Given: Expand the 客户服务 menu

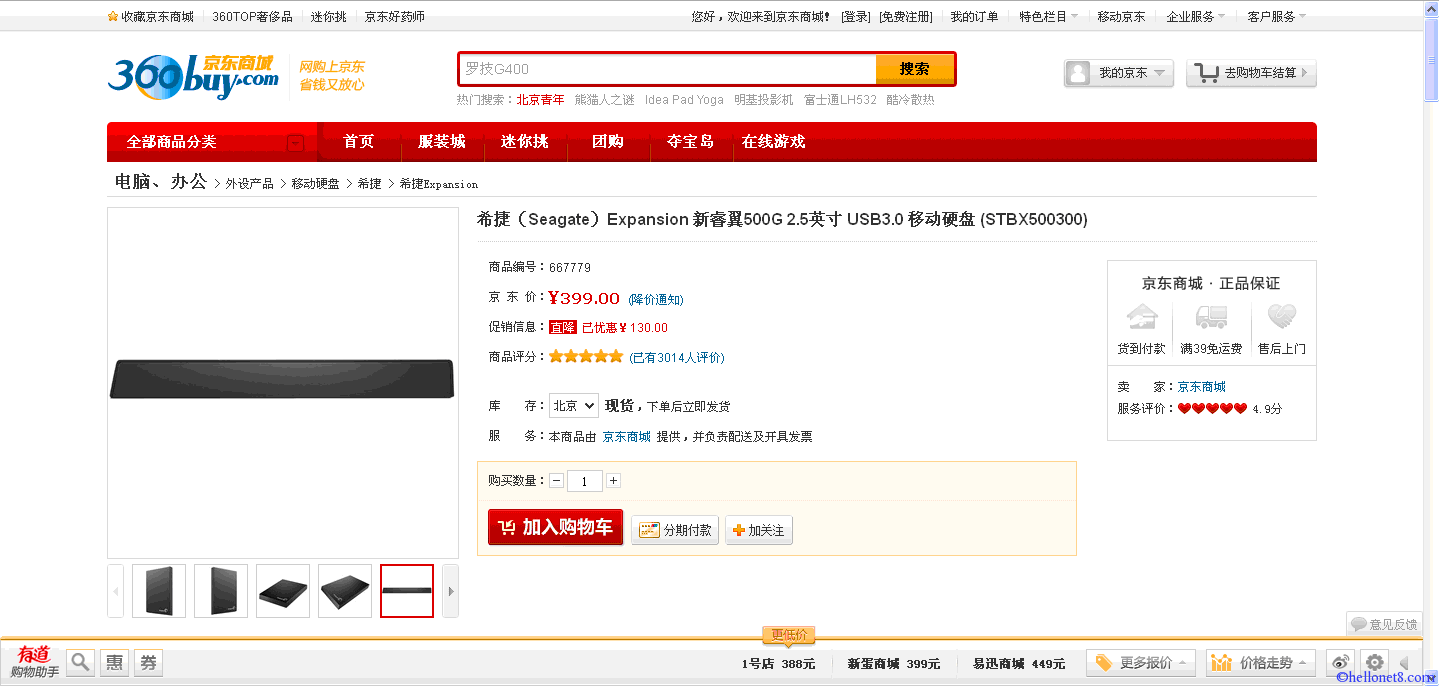Looking at the screenshot, I should click(1276, 16).
